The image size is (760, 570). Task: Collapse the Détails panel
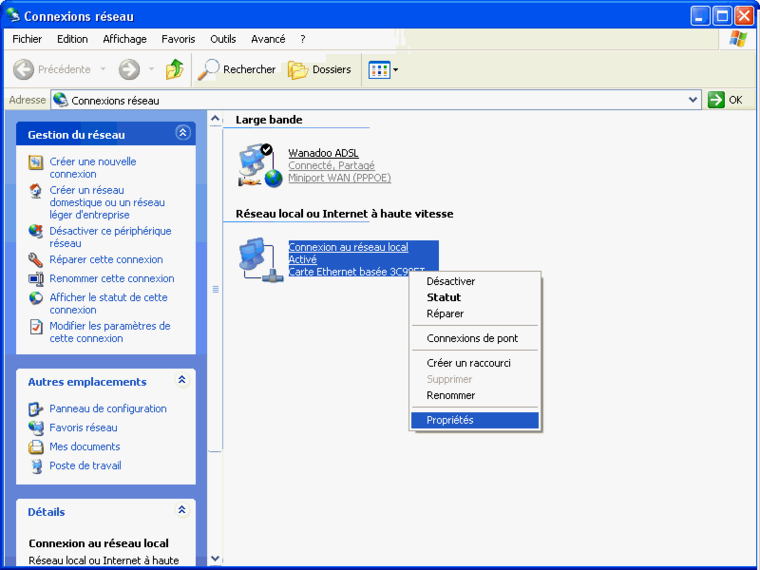coord(182,510)
